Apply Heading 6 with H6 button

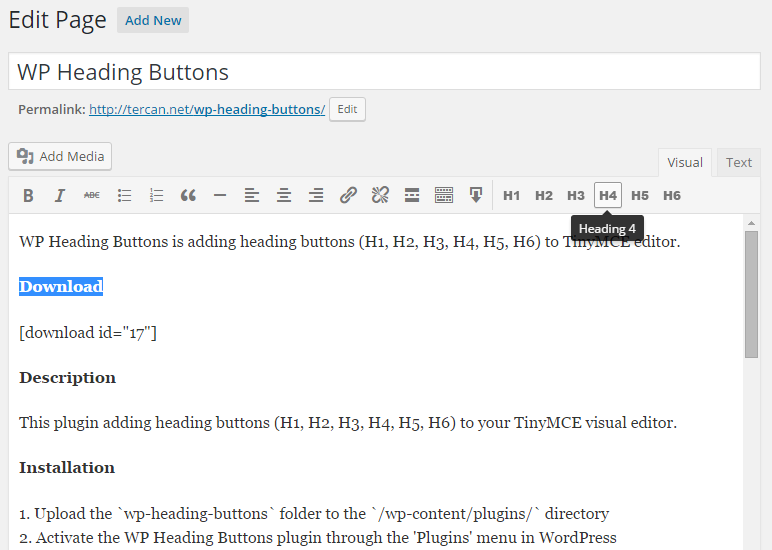tap(672, 195)
